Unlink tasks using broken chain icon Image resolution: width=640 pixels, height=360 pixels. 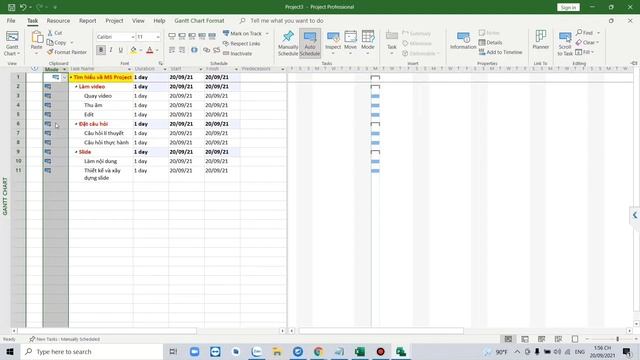(216, 50)
